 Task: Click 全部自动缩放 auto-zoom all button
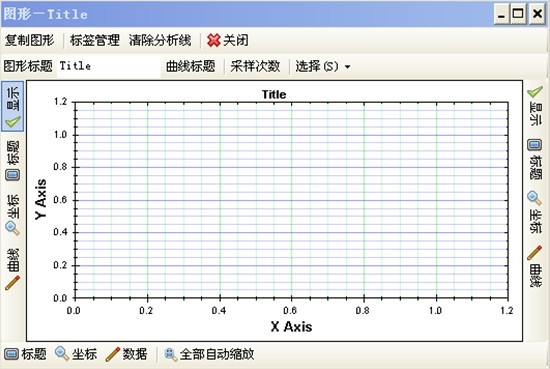point(209,354)
